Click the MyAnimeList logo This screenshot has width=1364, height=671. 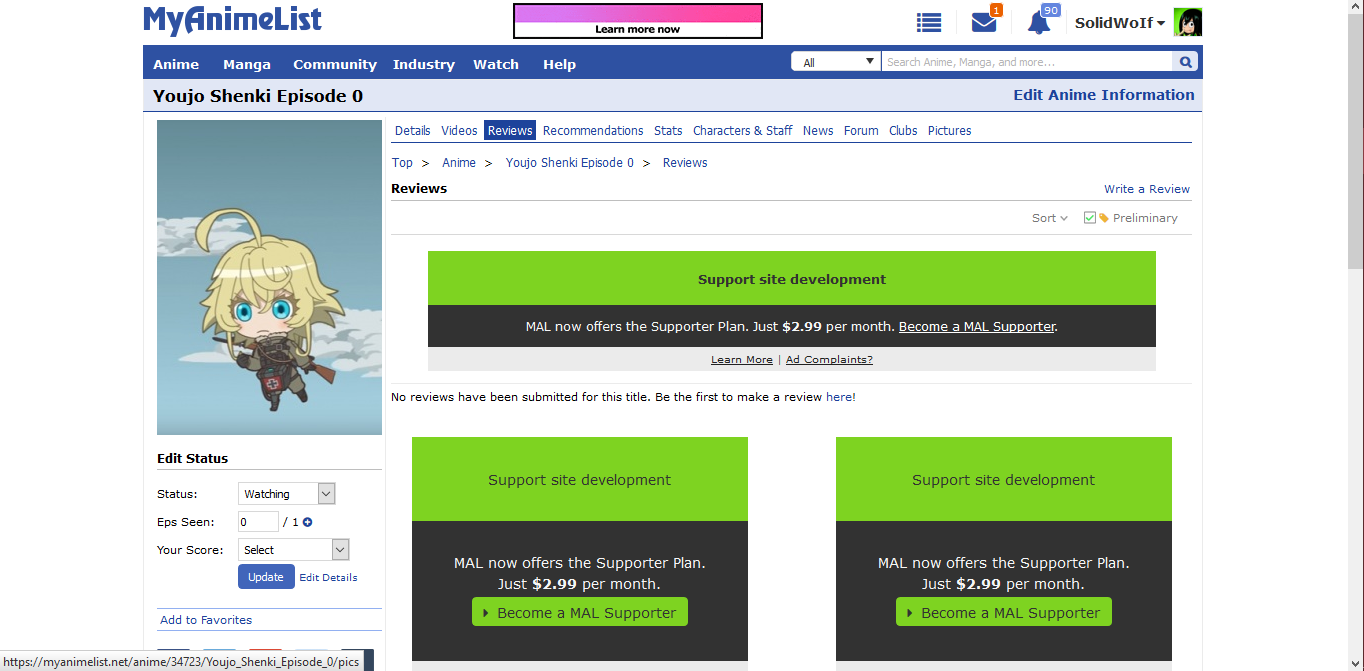(x=232, y=20)
